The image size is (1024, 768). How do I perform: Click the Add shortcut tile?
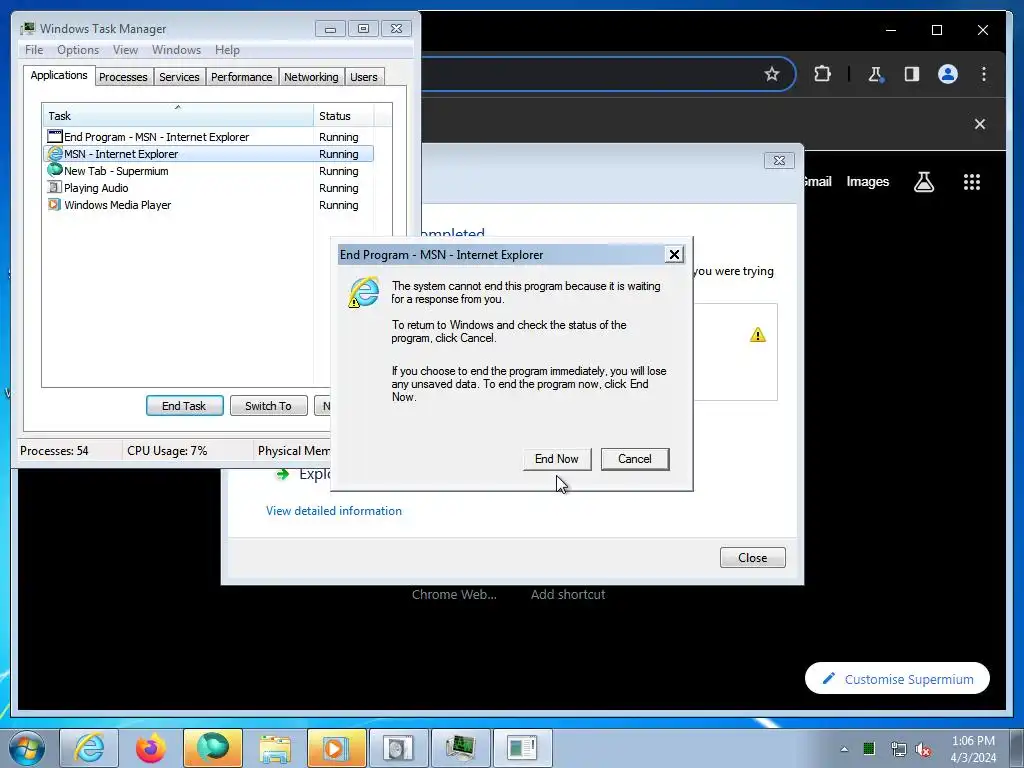click(568, 594)
